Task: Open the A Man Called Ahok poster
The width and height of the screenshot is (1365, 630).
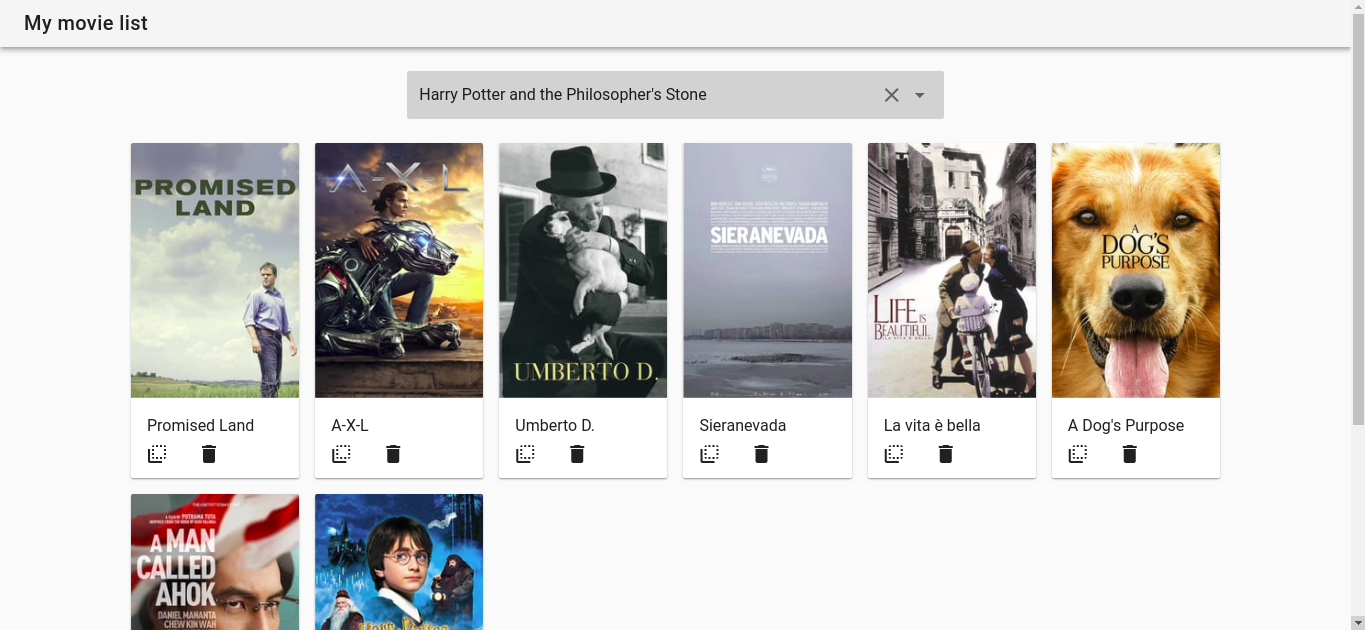Action: [x=215, y=562]
